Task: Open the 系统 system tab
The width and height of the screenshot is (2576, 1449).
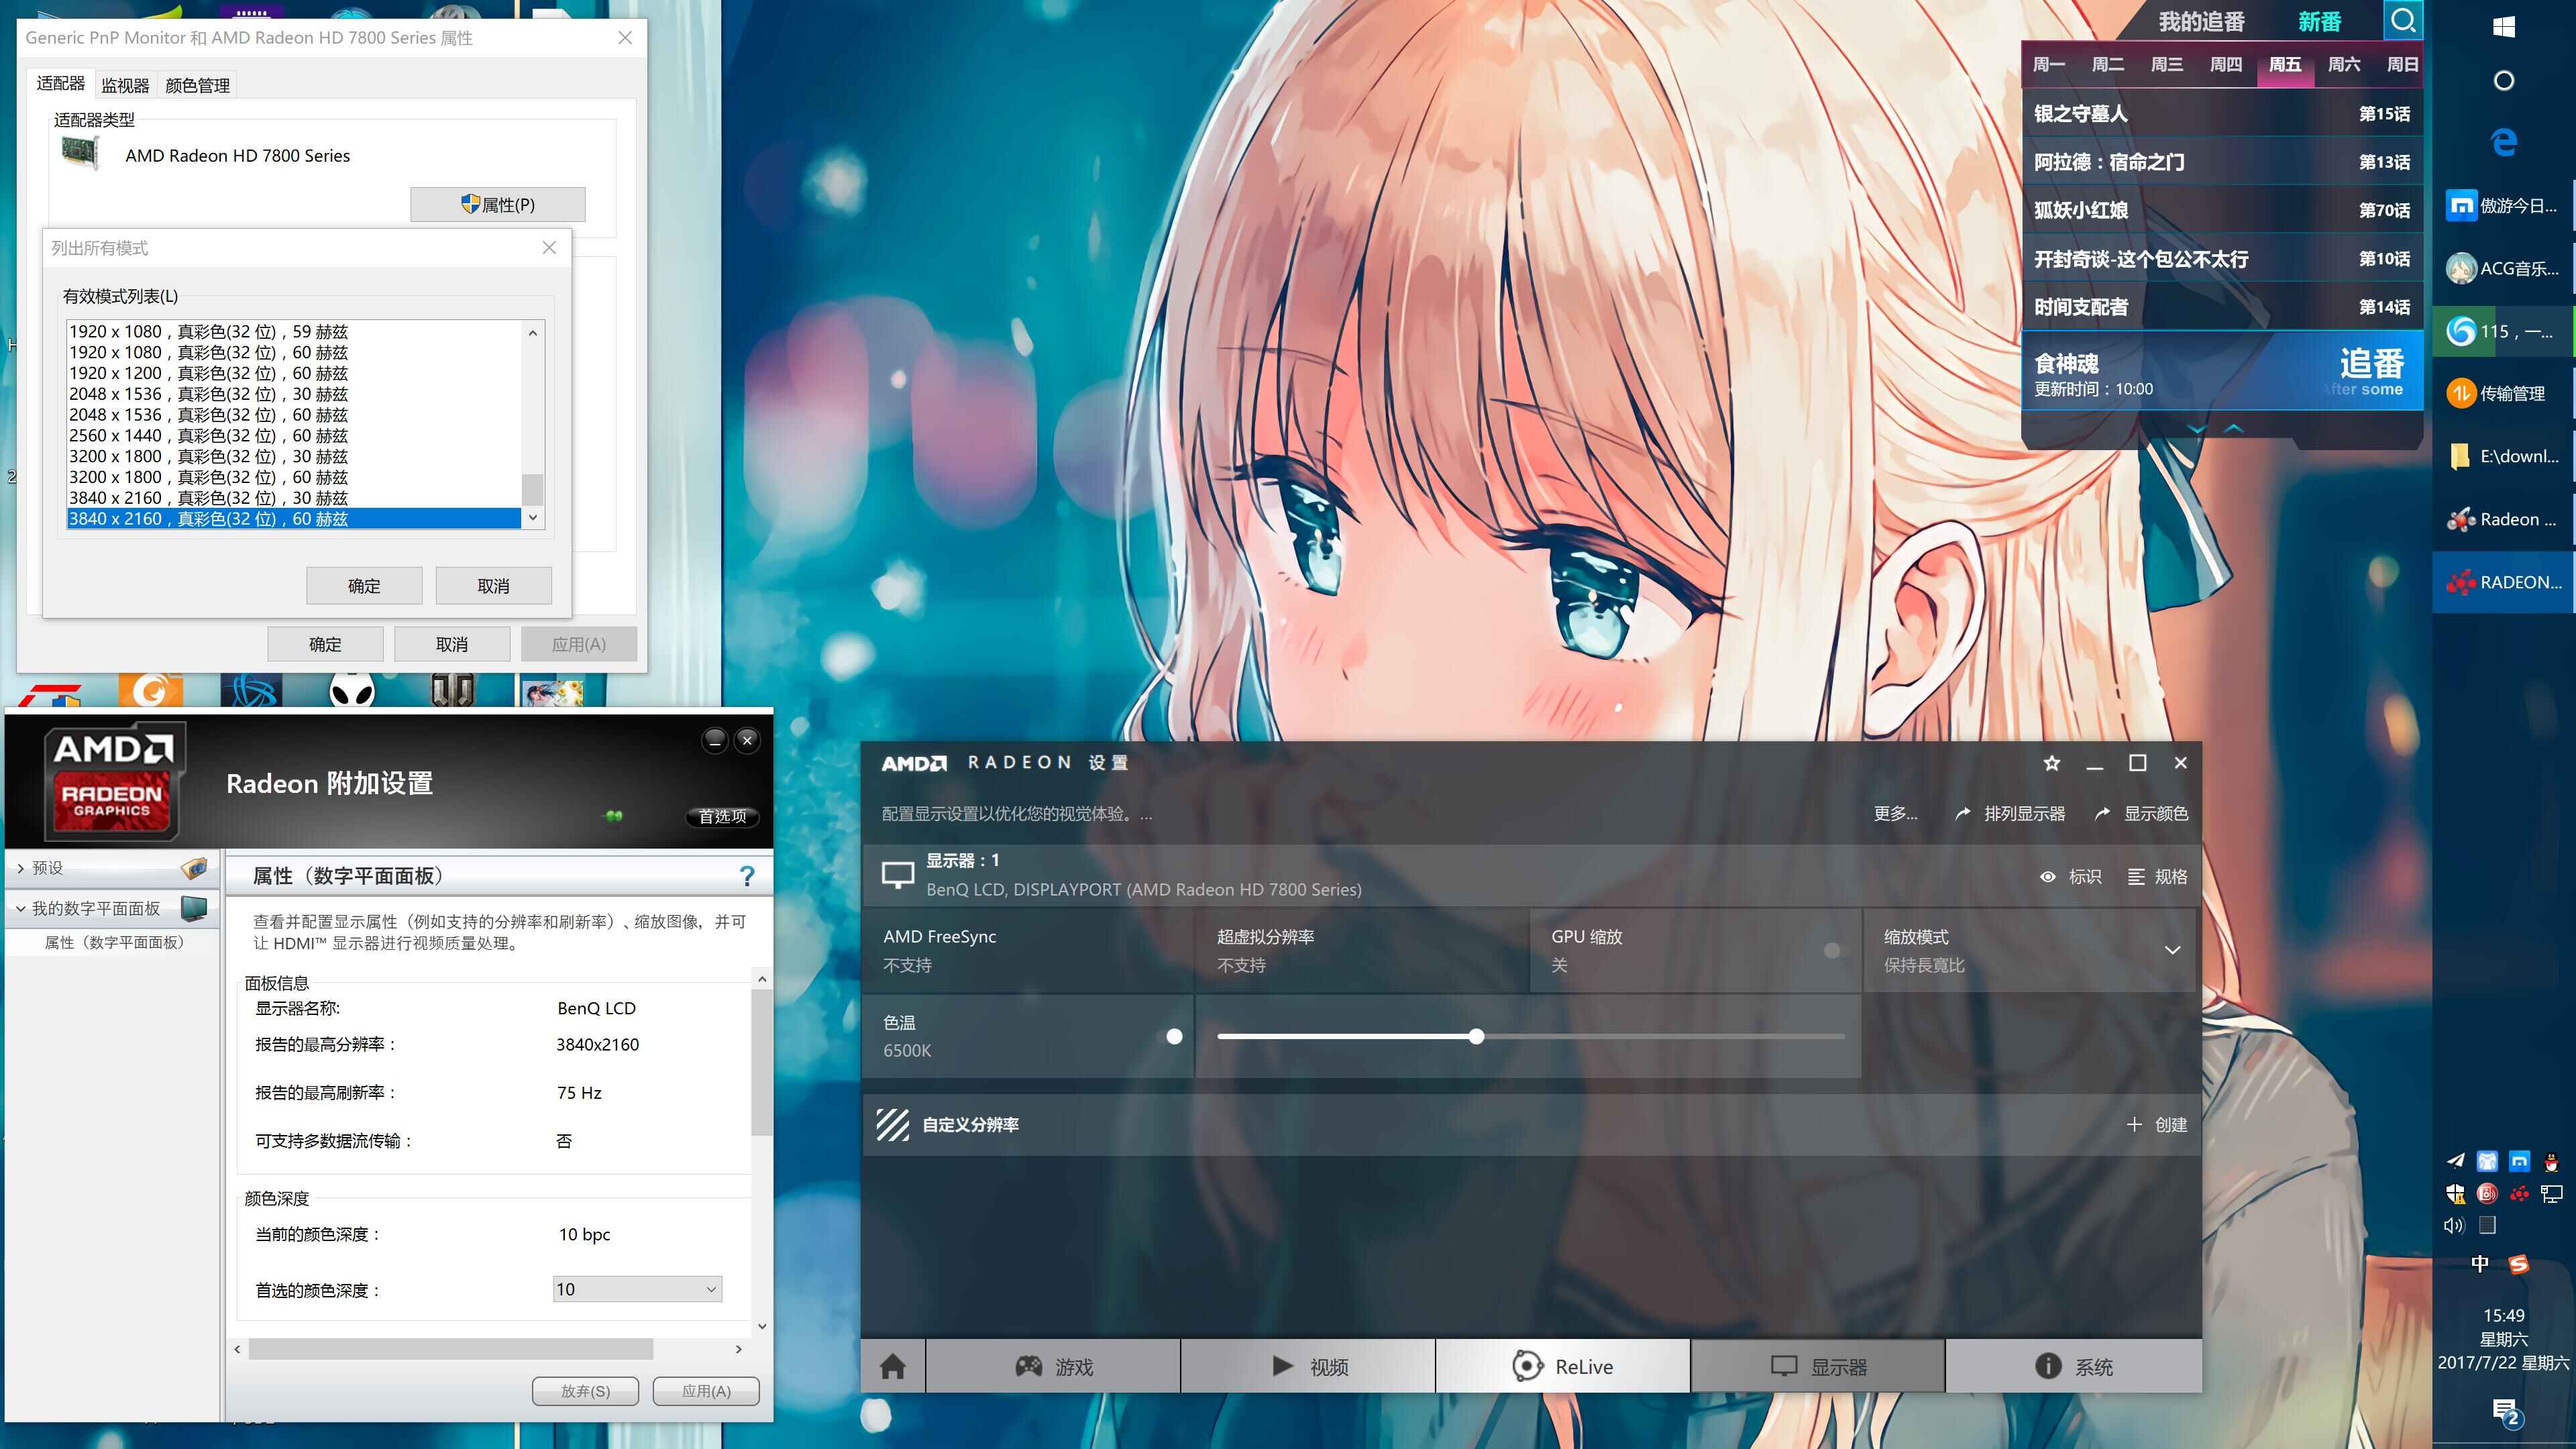Action: click(2074, 1366)
